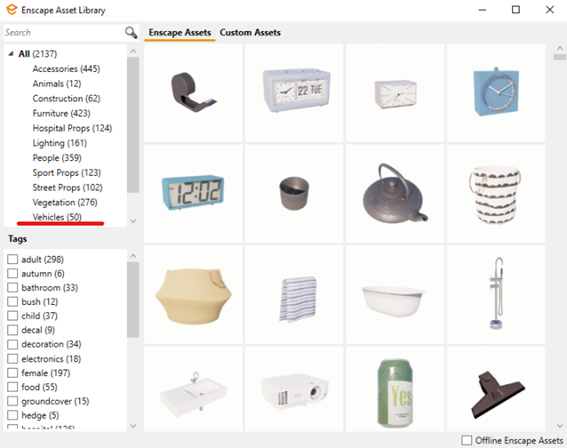
Task: Select the tape dispenser asset thumbnail
Action: (193, 93)
